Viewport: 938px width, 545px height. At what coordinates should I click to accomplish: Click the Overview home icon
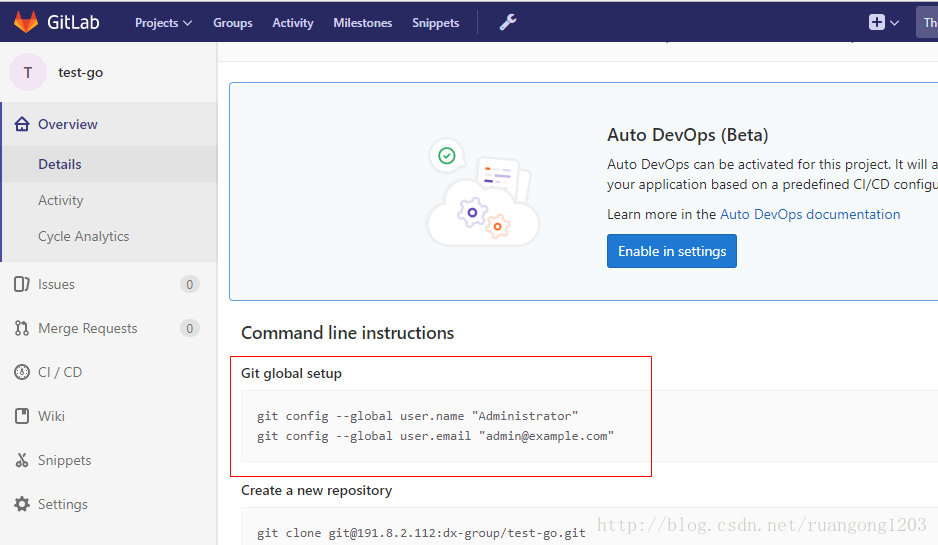[22, 124]
